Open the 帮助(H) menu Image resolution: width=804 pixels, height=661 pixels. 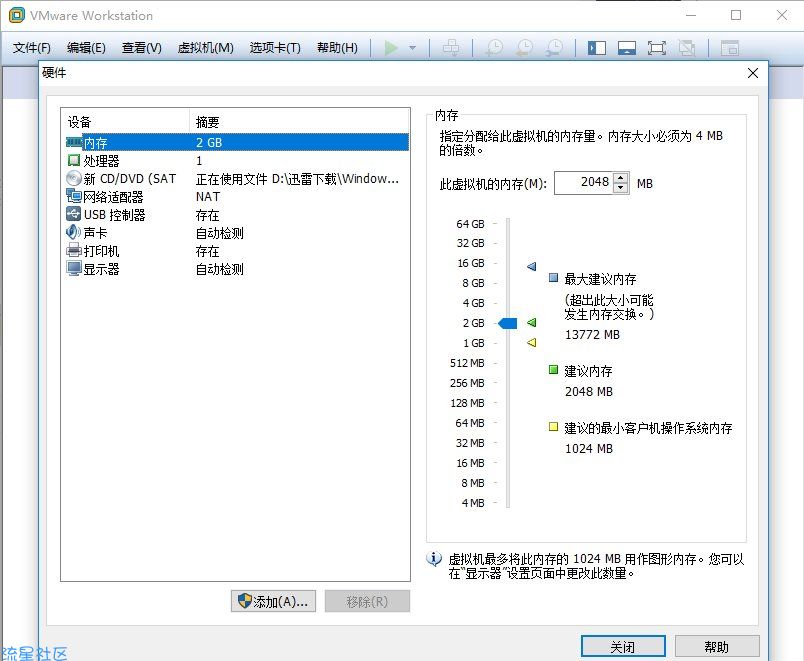coord(337,48)
